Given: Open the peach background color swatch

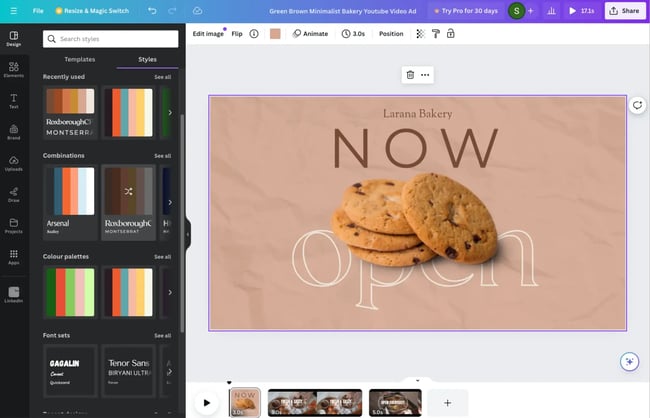Looking at the screenshot, I should click(275, 33).
